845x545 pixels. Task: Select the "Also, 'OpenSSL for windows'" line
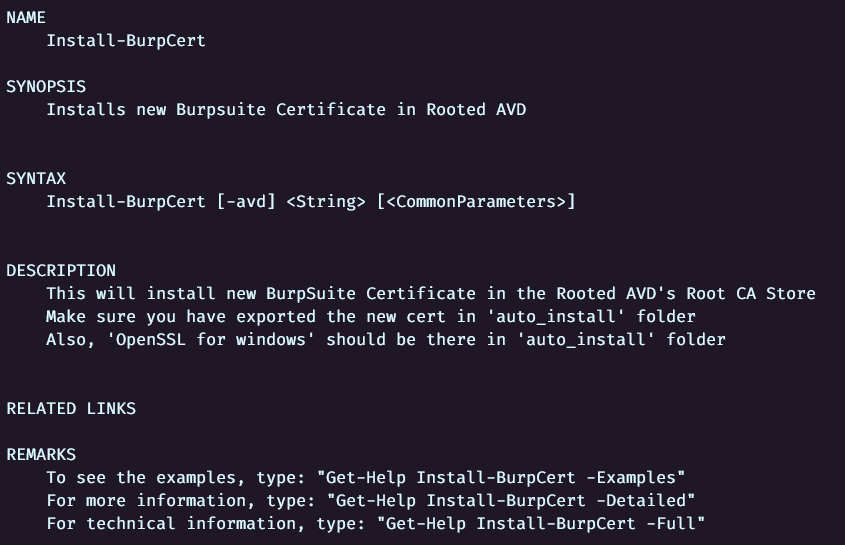click(386, 340)
